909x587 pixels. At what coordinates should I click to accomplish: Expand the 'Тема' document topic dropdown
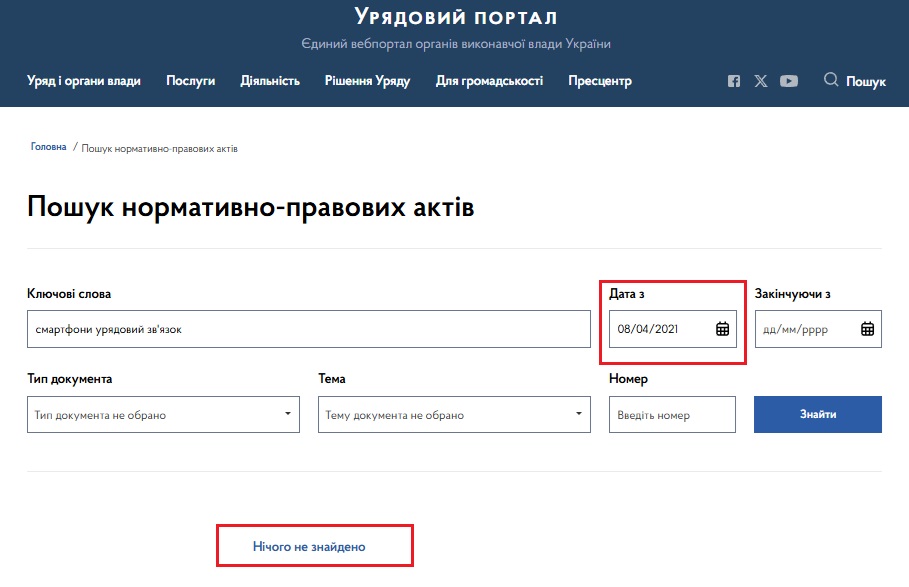point(454,414)
